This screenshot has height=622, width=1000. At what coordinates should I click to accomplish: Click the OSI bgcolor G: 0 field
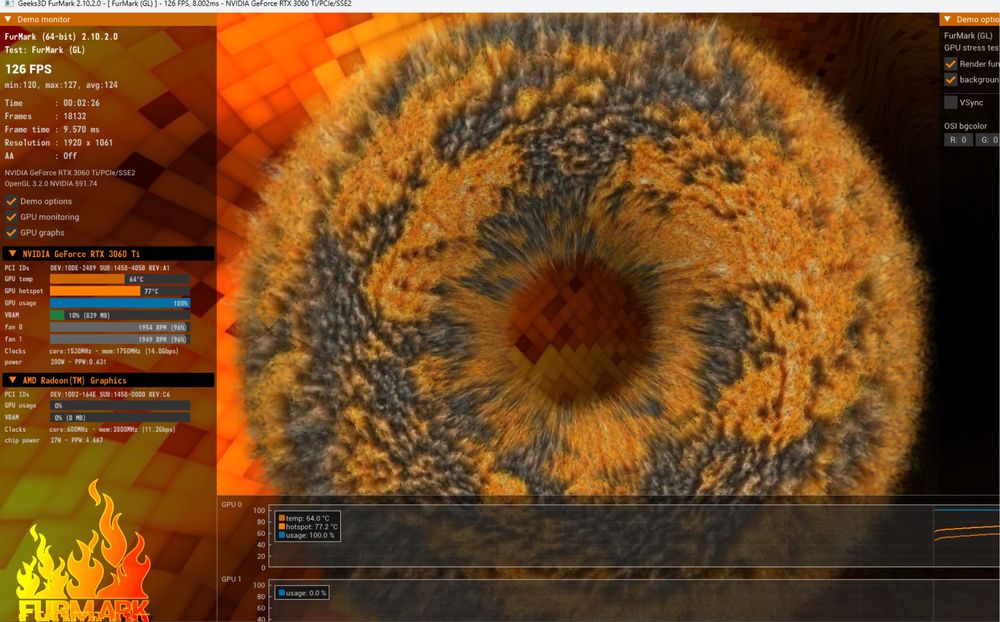pos(987,140)
